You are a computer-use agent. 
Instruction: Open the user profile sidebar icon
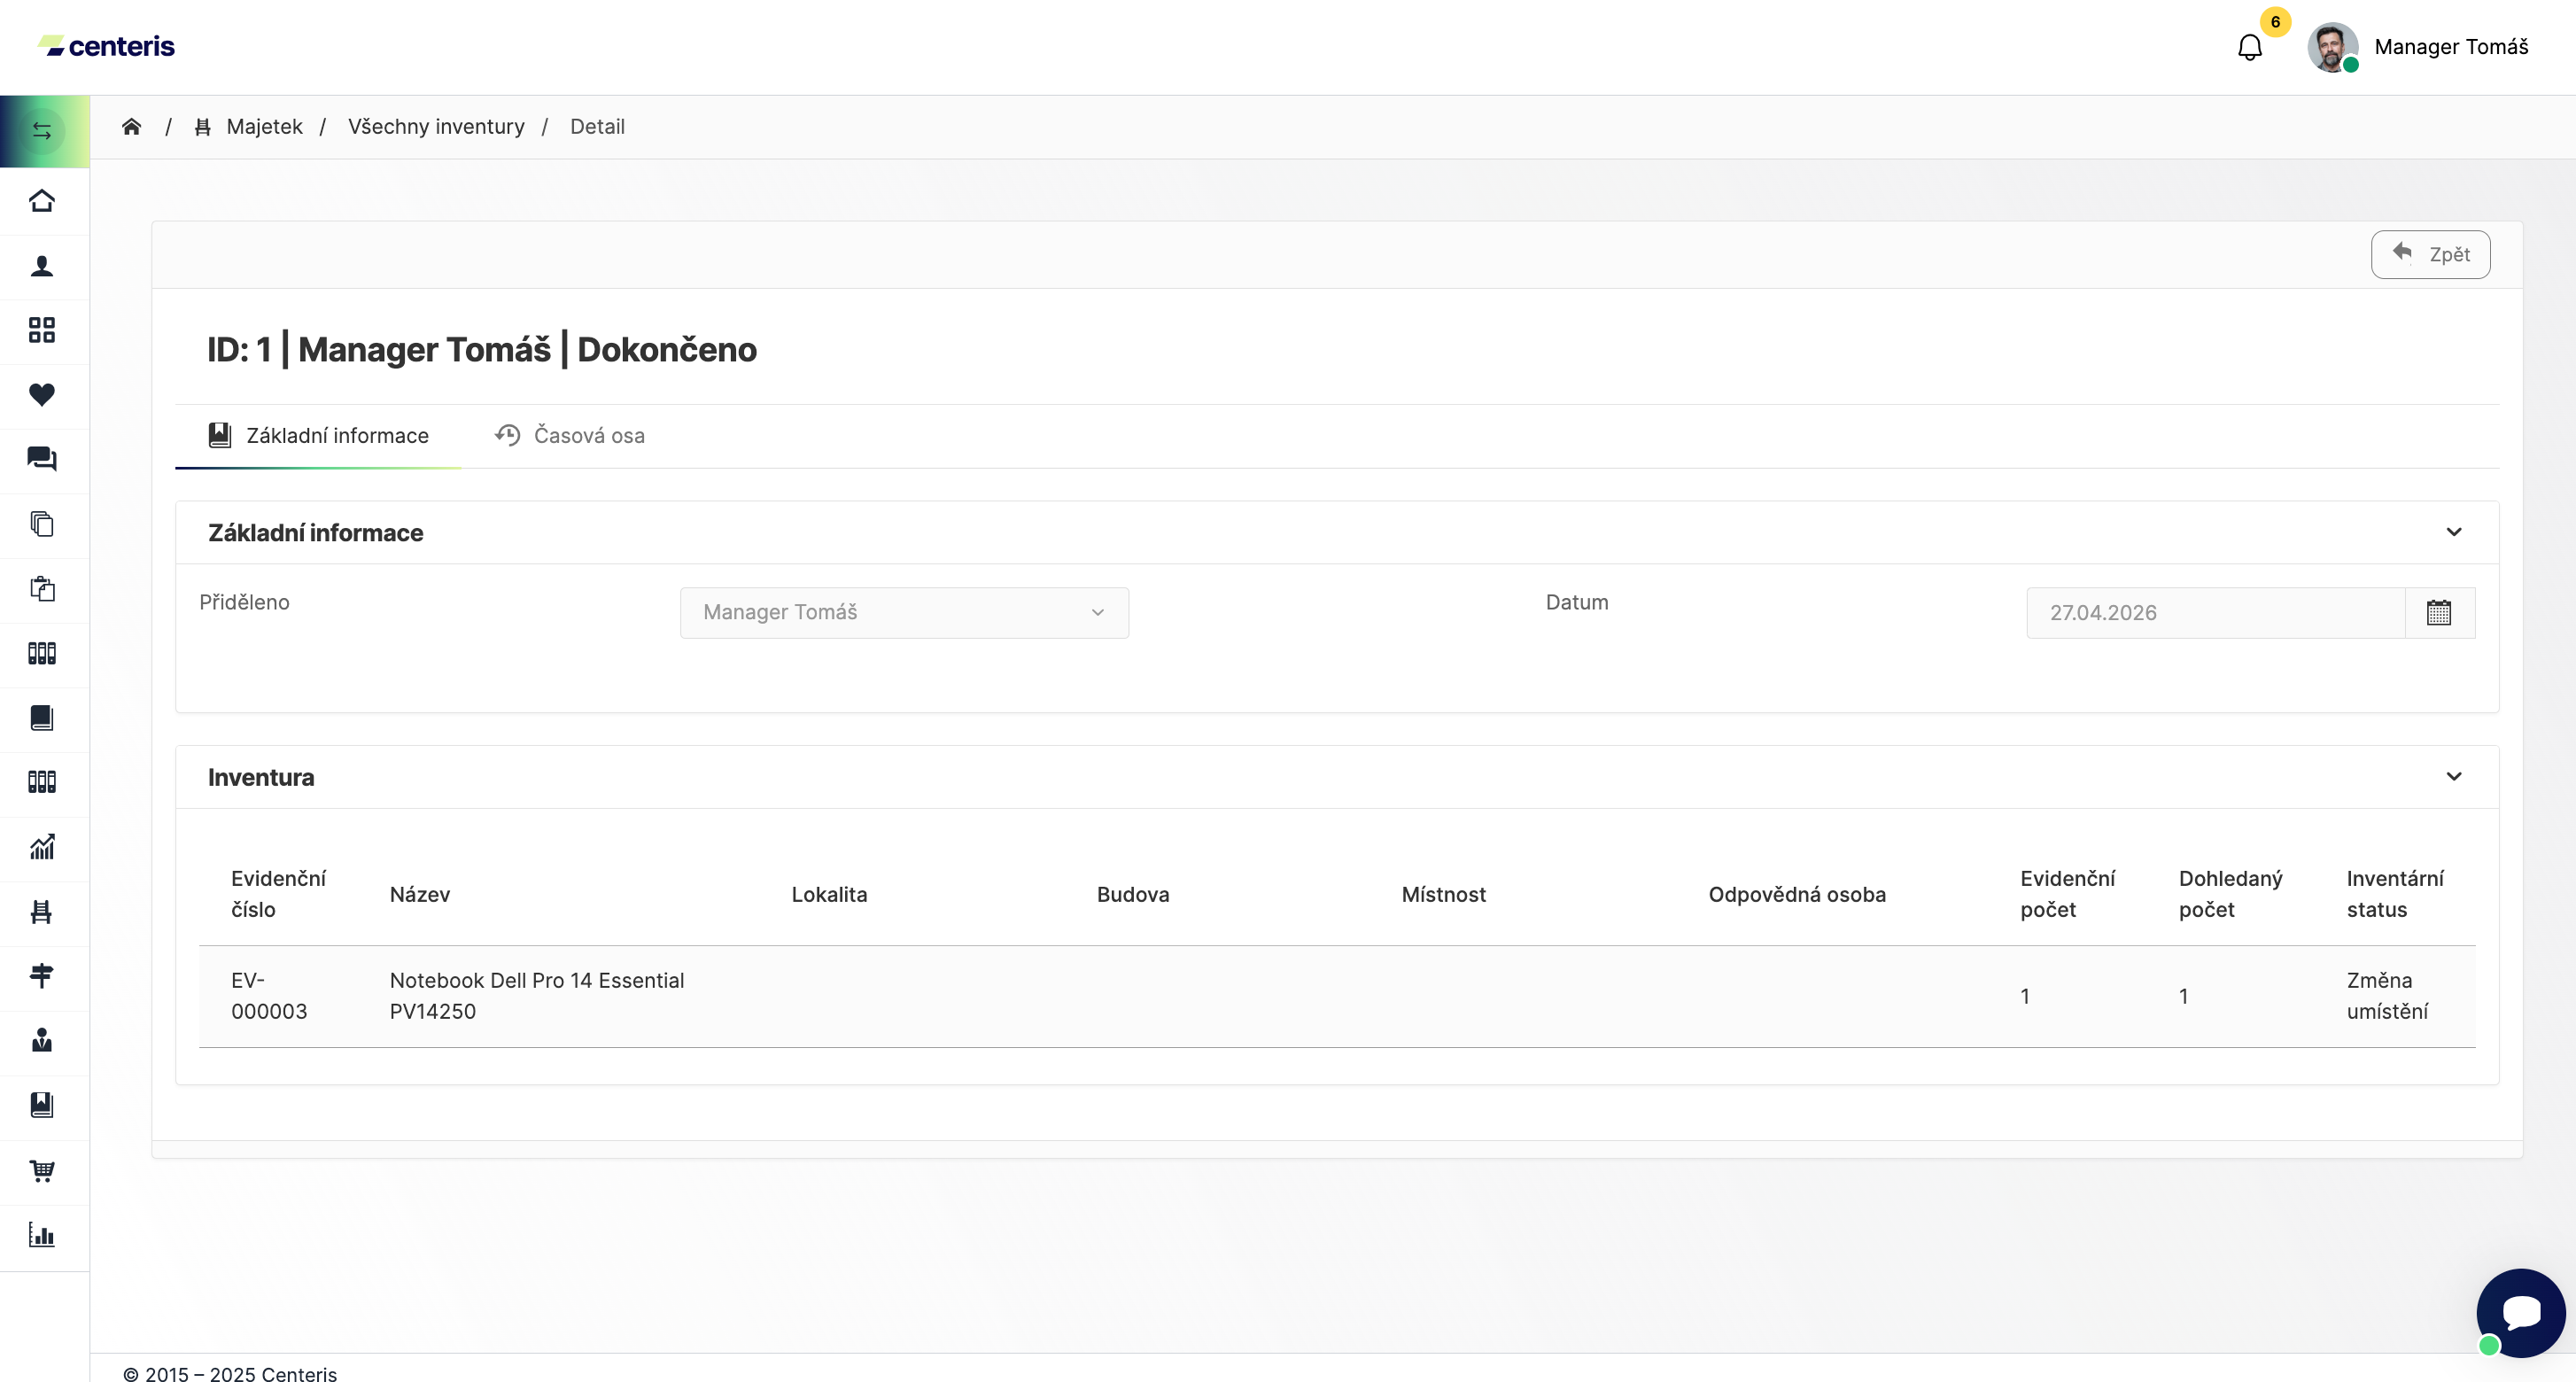point(42,266)
